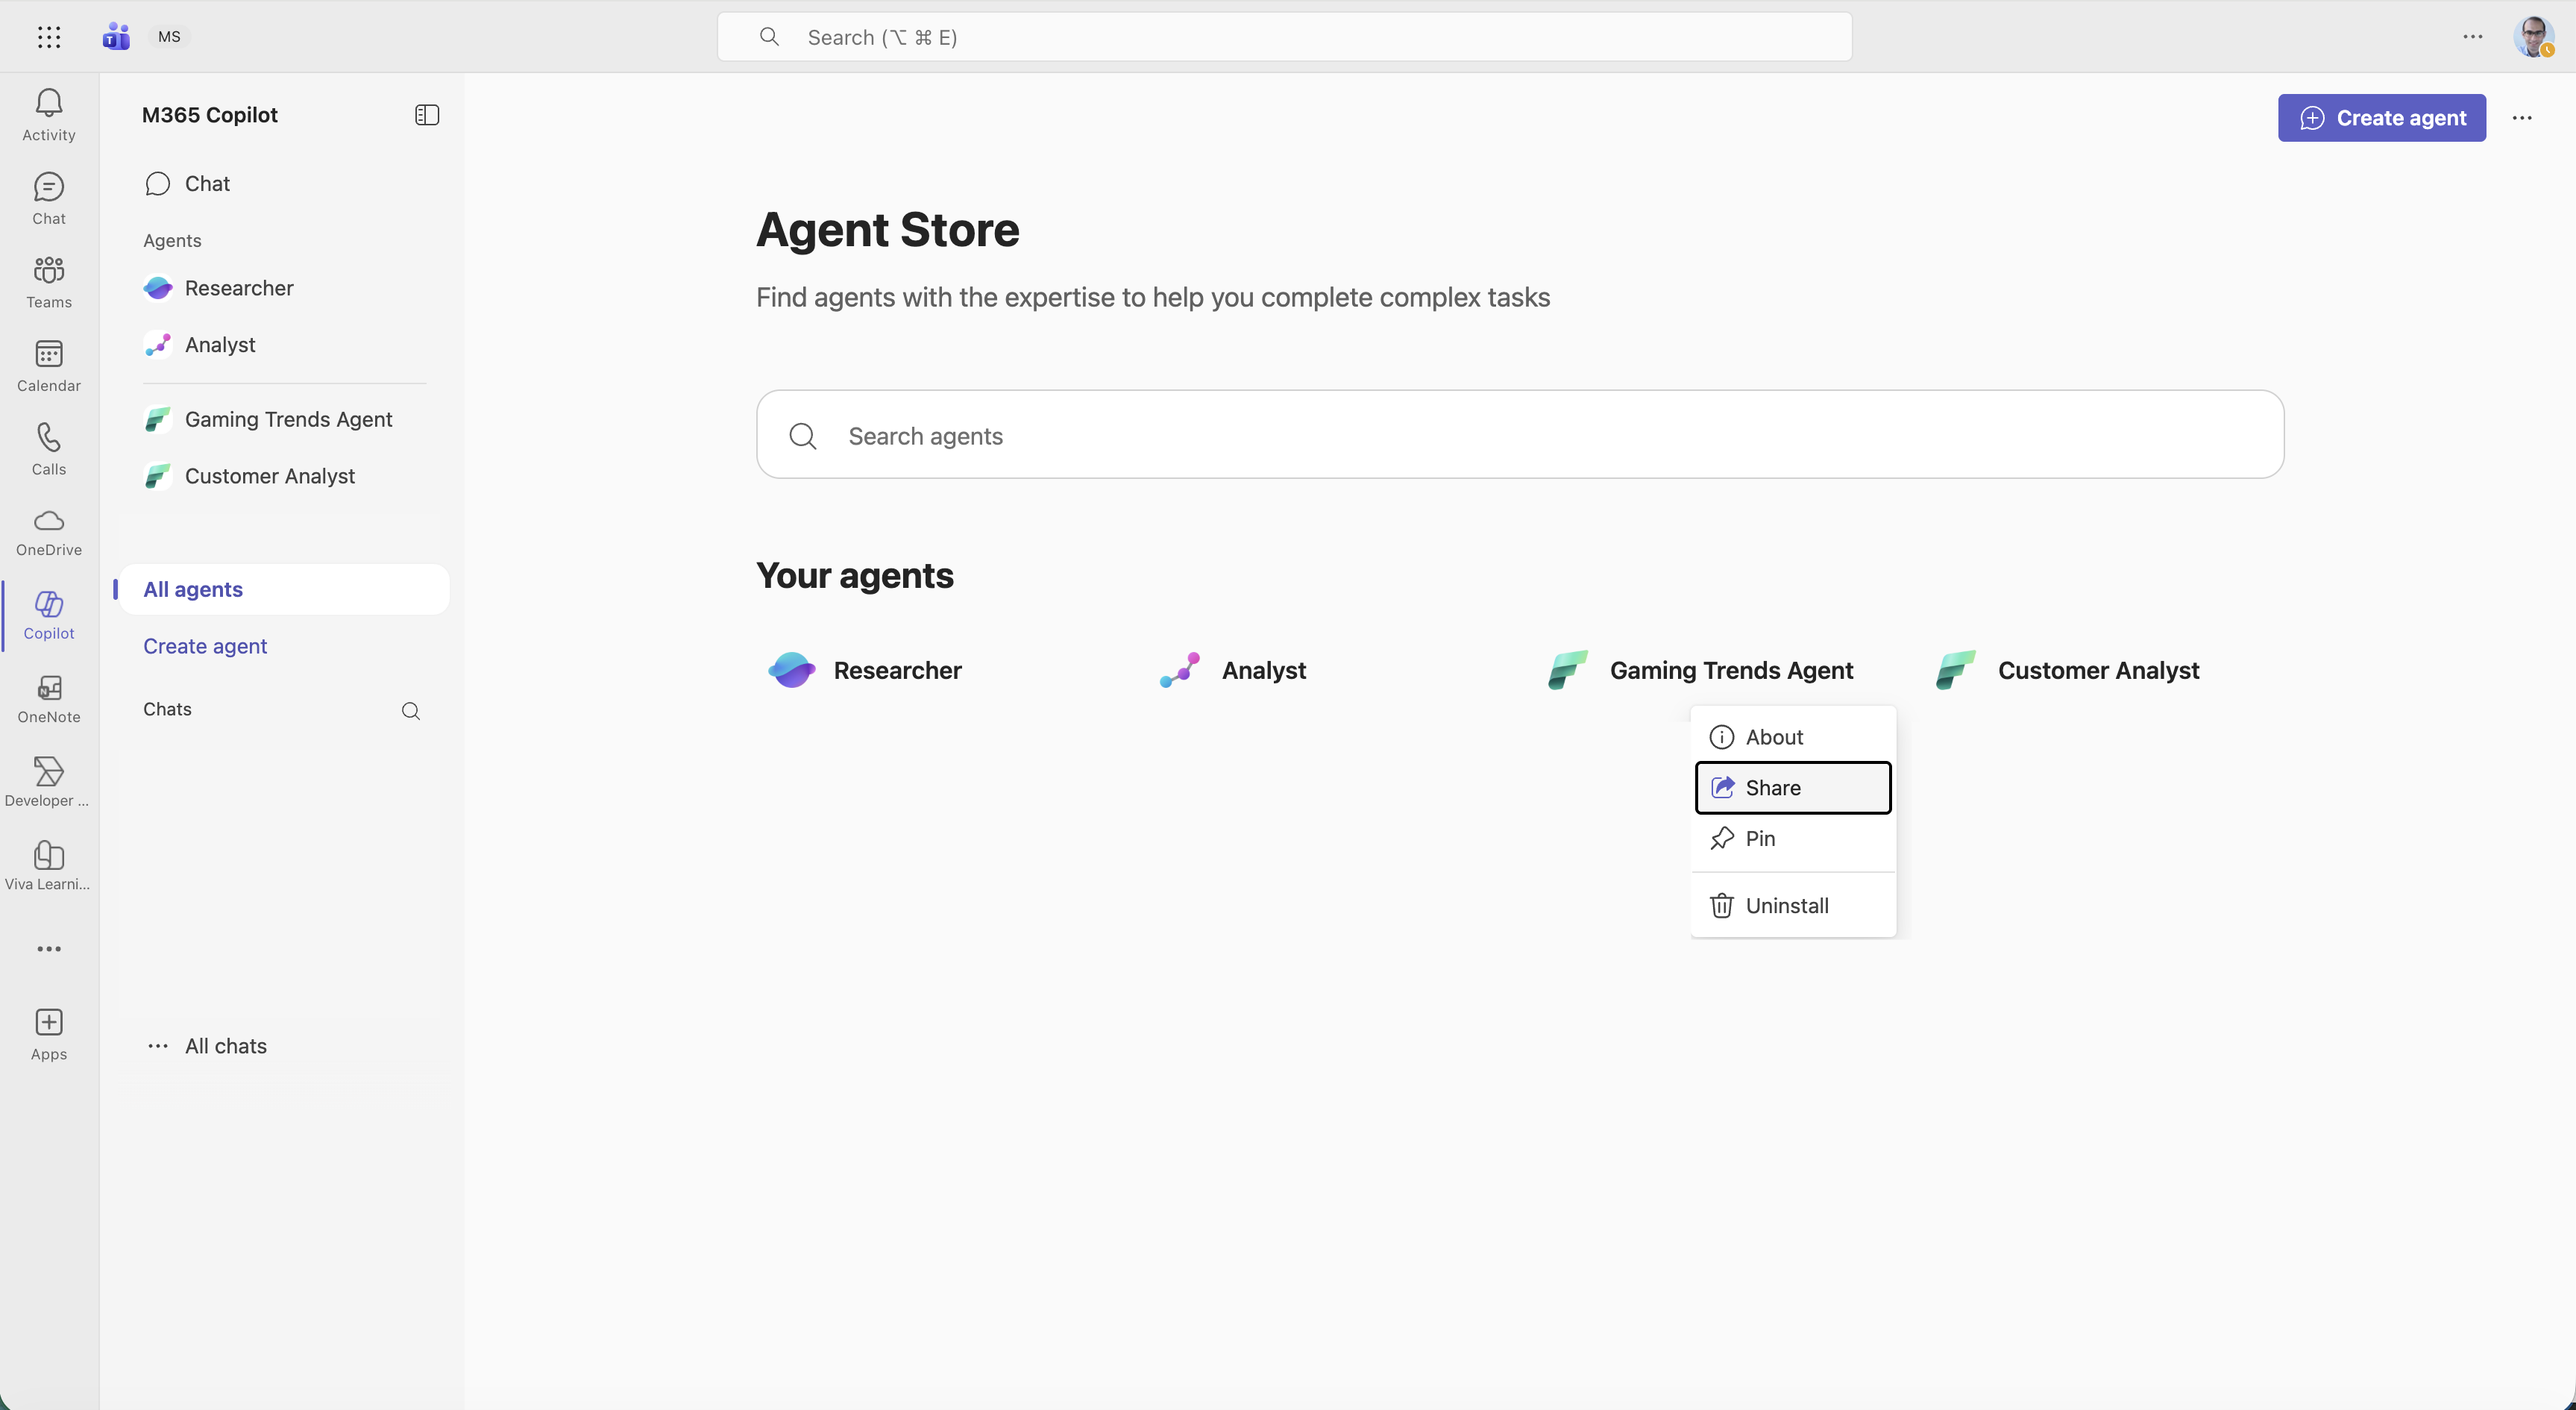Click the Analyst agent tile icon
The image size is (2576, 1410).
[1180, 670]
